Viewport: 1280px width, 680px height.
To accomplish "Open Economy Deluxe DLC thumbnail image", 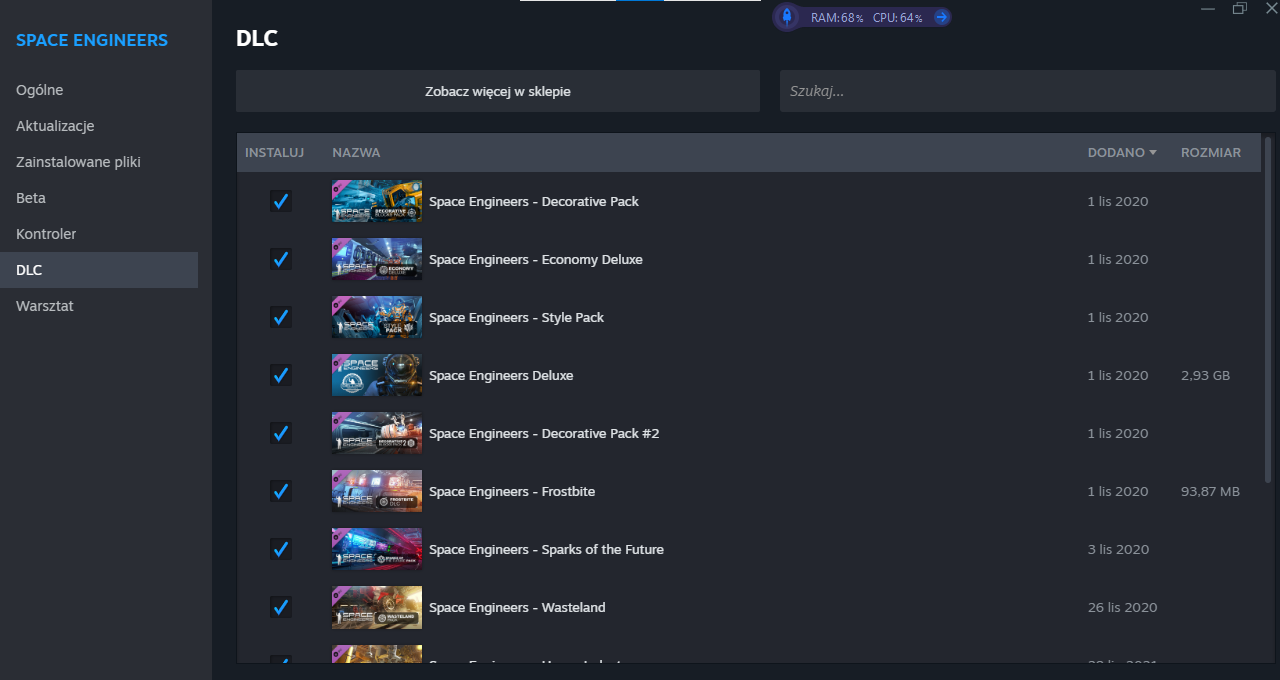I will click(376, 259).
